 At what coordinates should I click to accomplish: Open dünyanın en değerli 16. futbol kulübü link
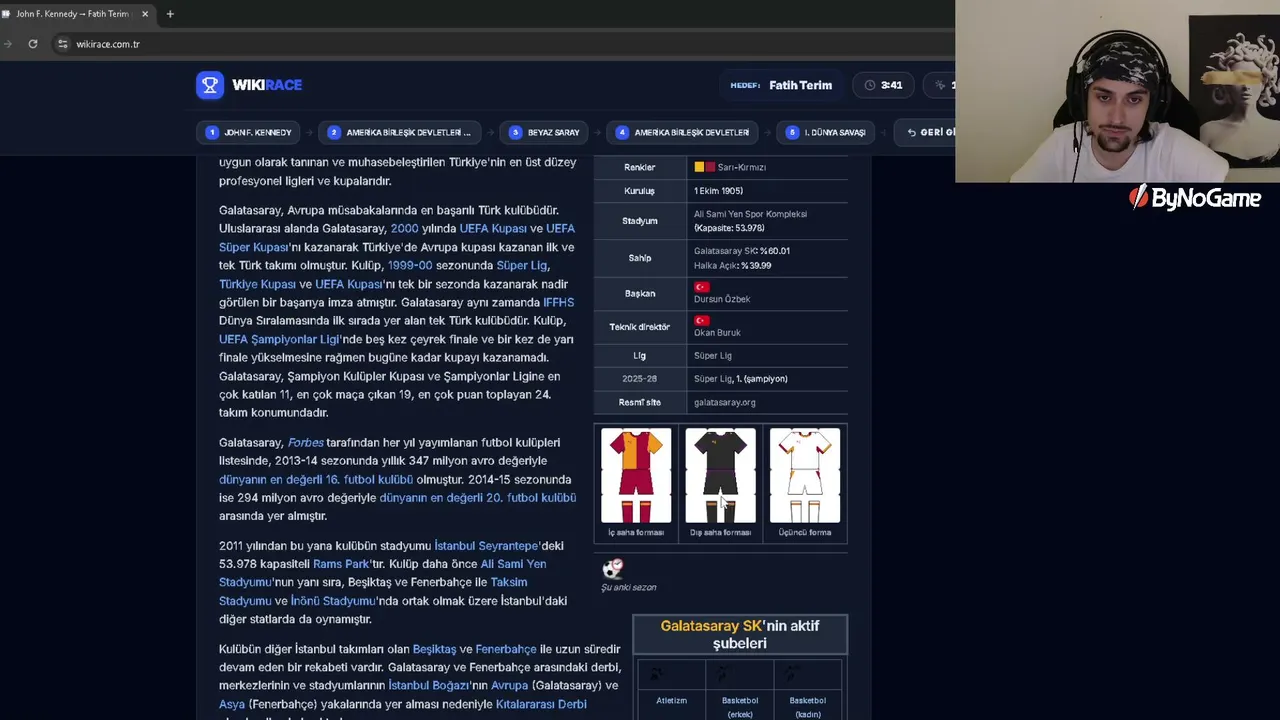(316, 479)
